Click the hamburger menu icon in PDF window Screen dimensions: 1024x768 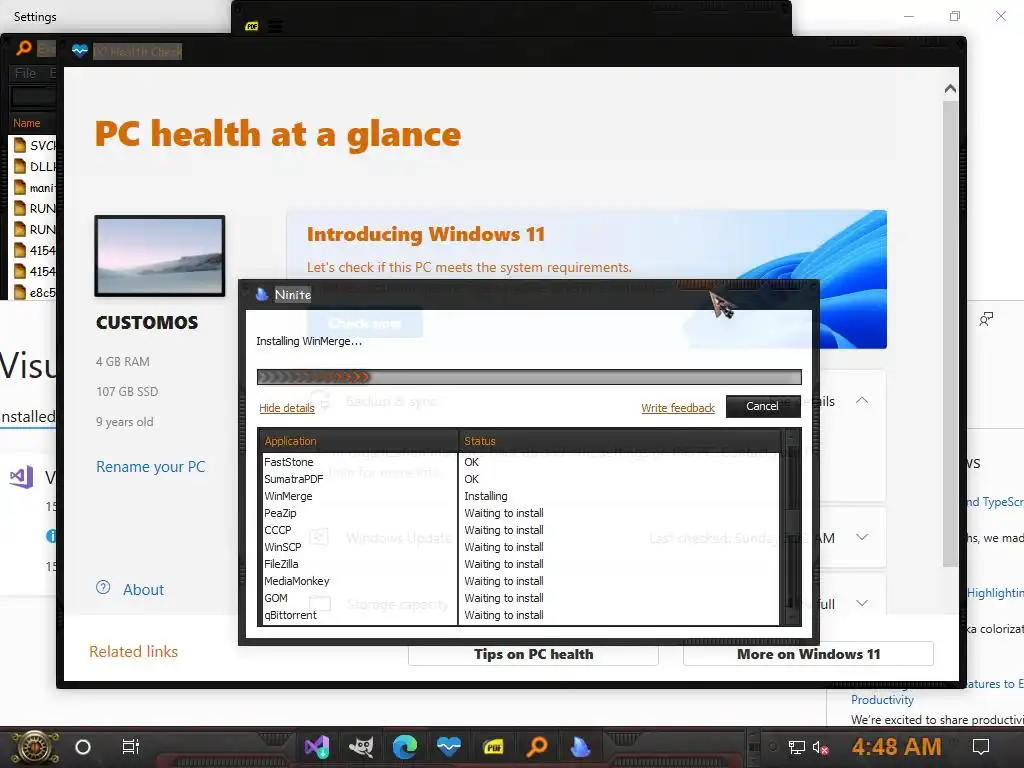276,27
